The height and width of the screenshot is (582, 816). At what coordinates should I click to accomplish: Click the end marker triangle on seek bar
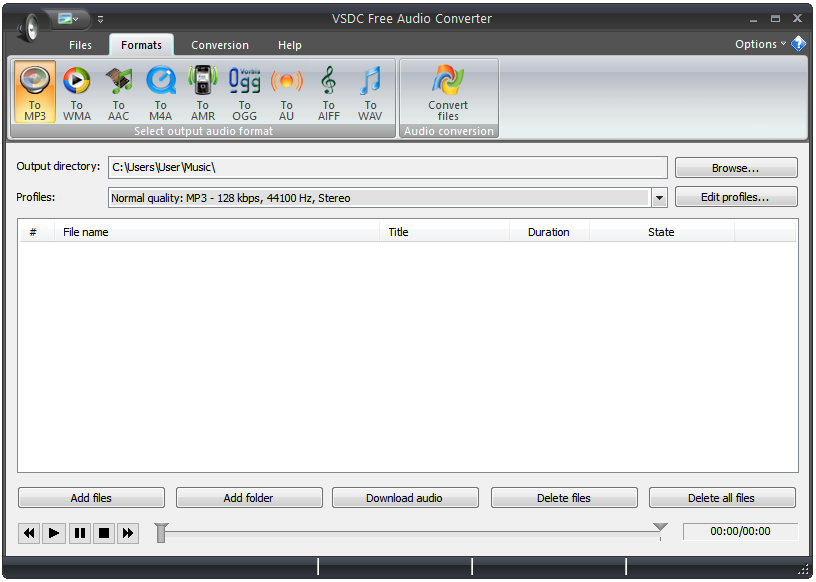660,527
